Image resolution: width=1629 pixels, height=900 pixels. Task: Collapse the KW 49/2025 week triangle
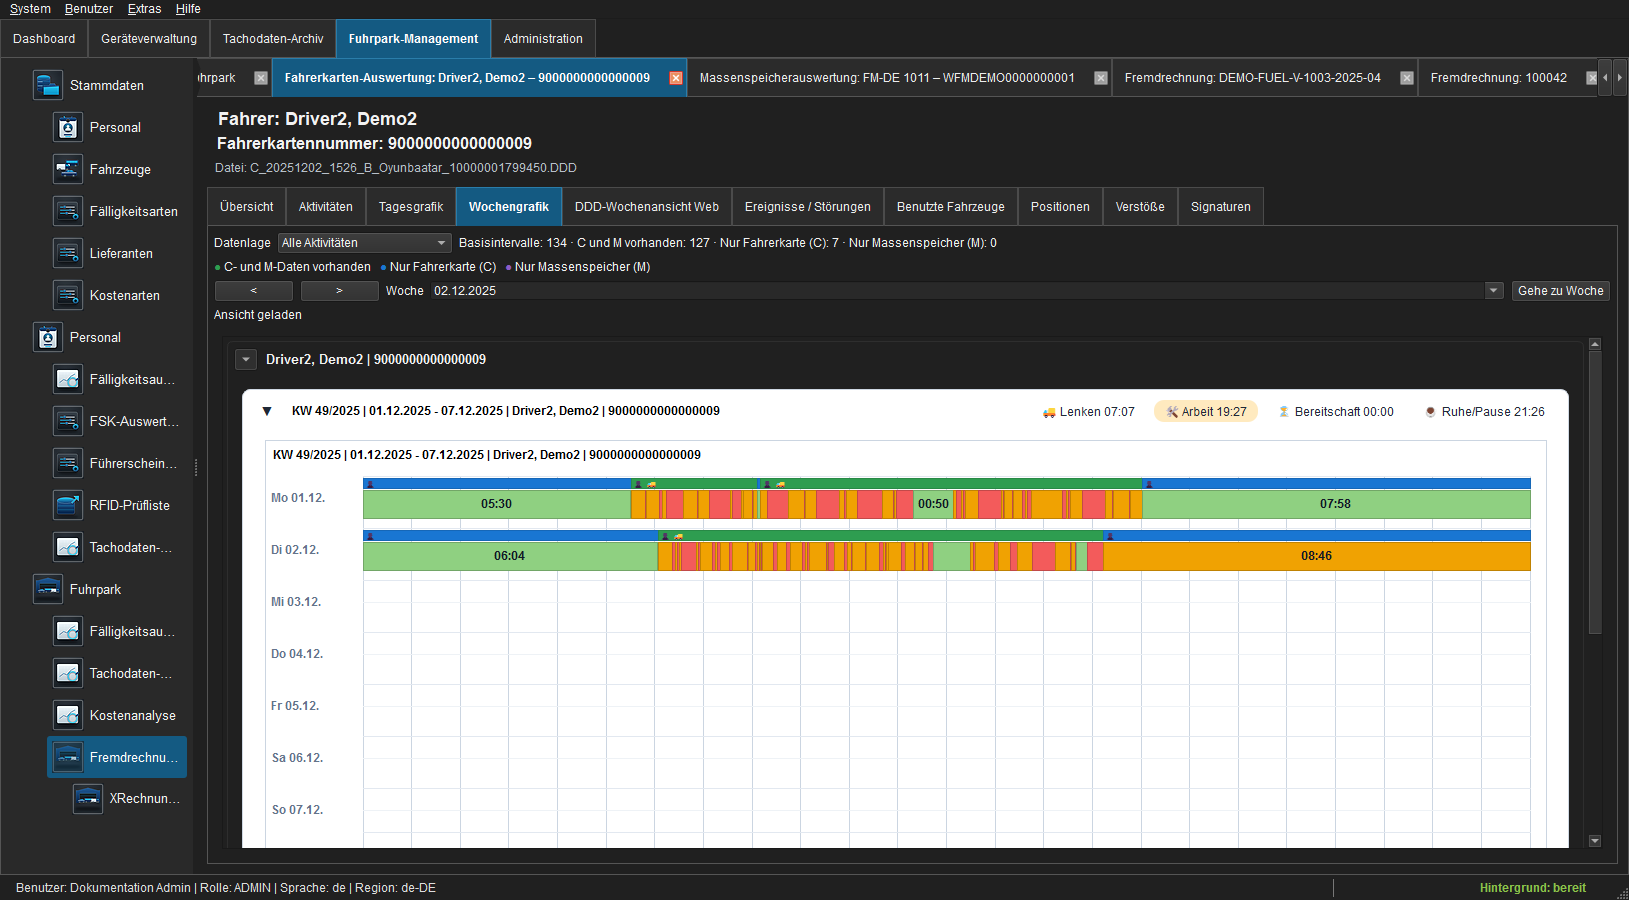click(x=267, y=411)
